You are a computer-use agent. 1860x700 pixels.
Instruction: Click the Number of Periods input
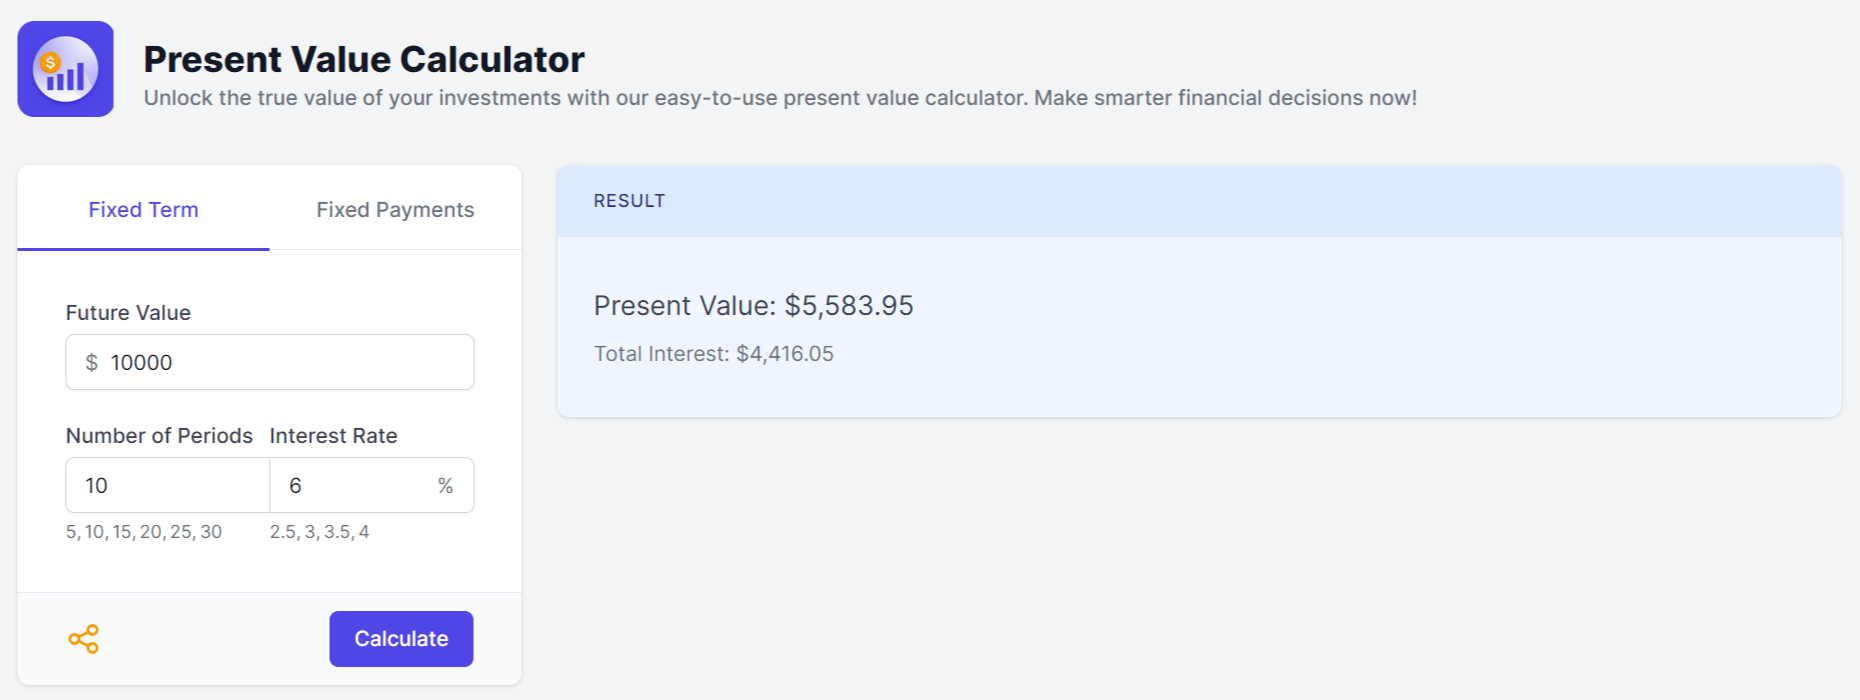(167, 486)
